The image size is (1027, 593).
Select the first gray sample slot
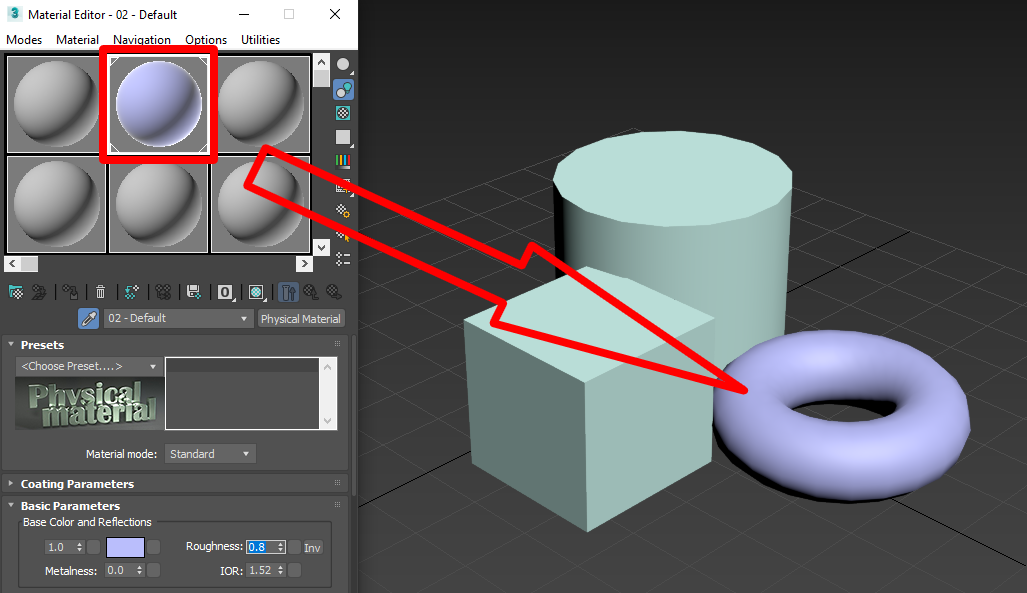[56, 104]
